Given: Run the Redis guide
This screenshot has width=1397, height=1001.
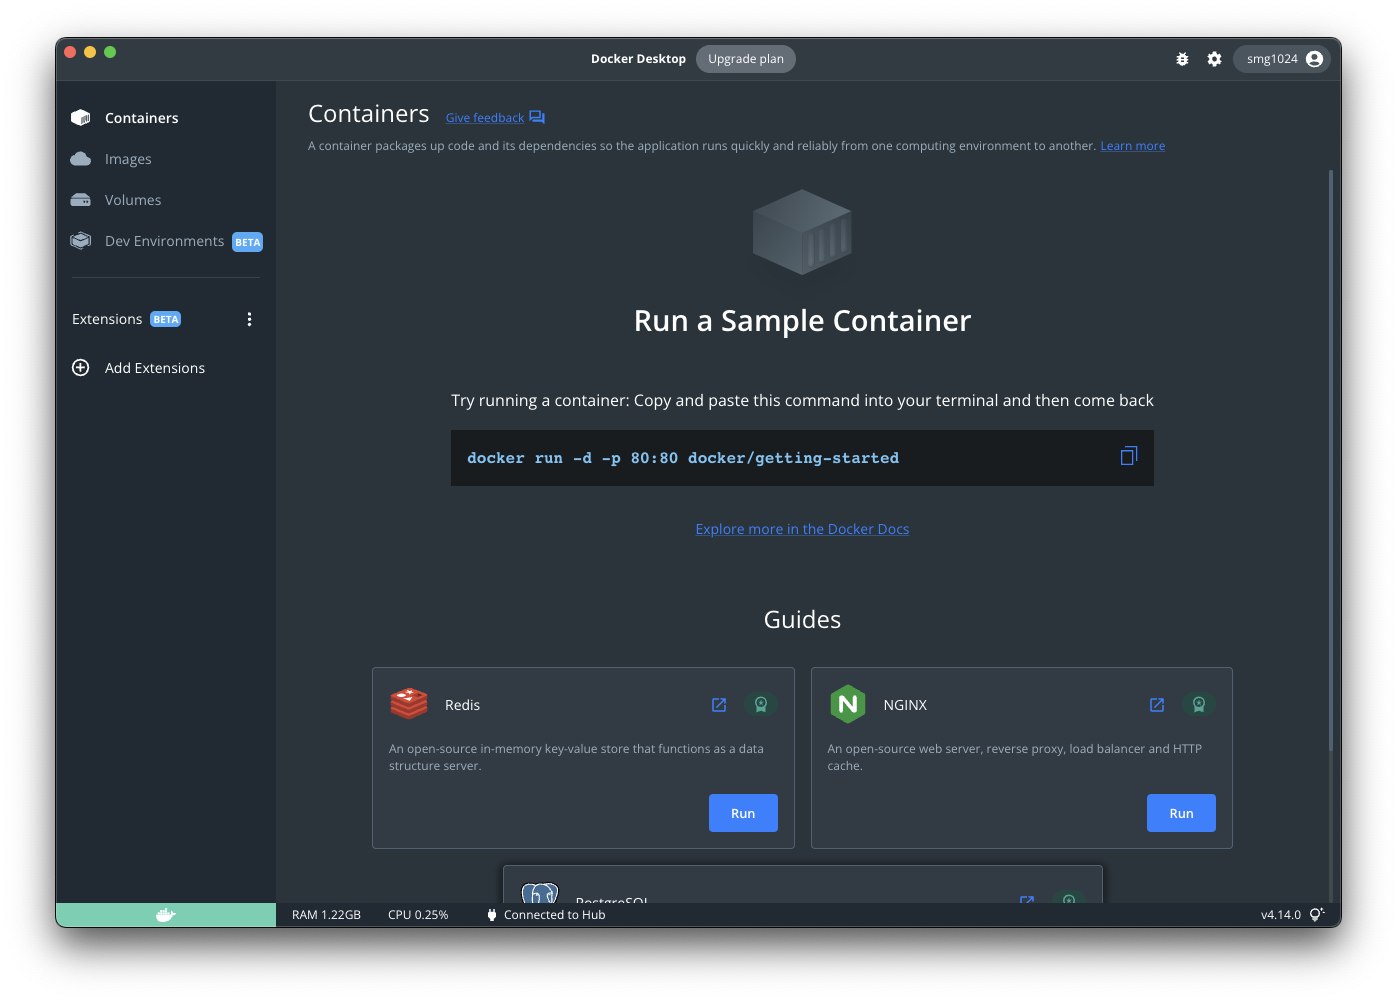Looking at the screenshot, I should [x=743, y=813].
